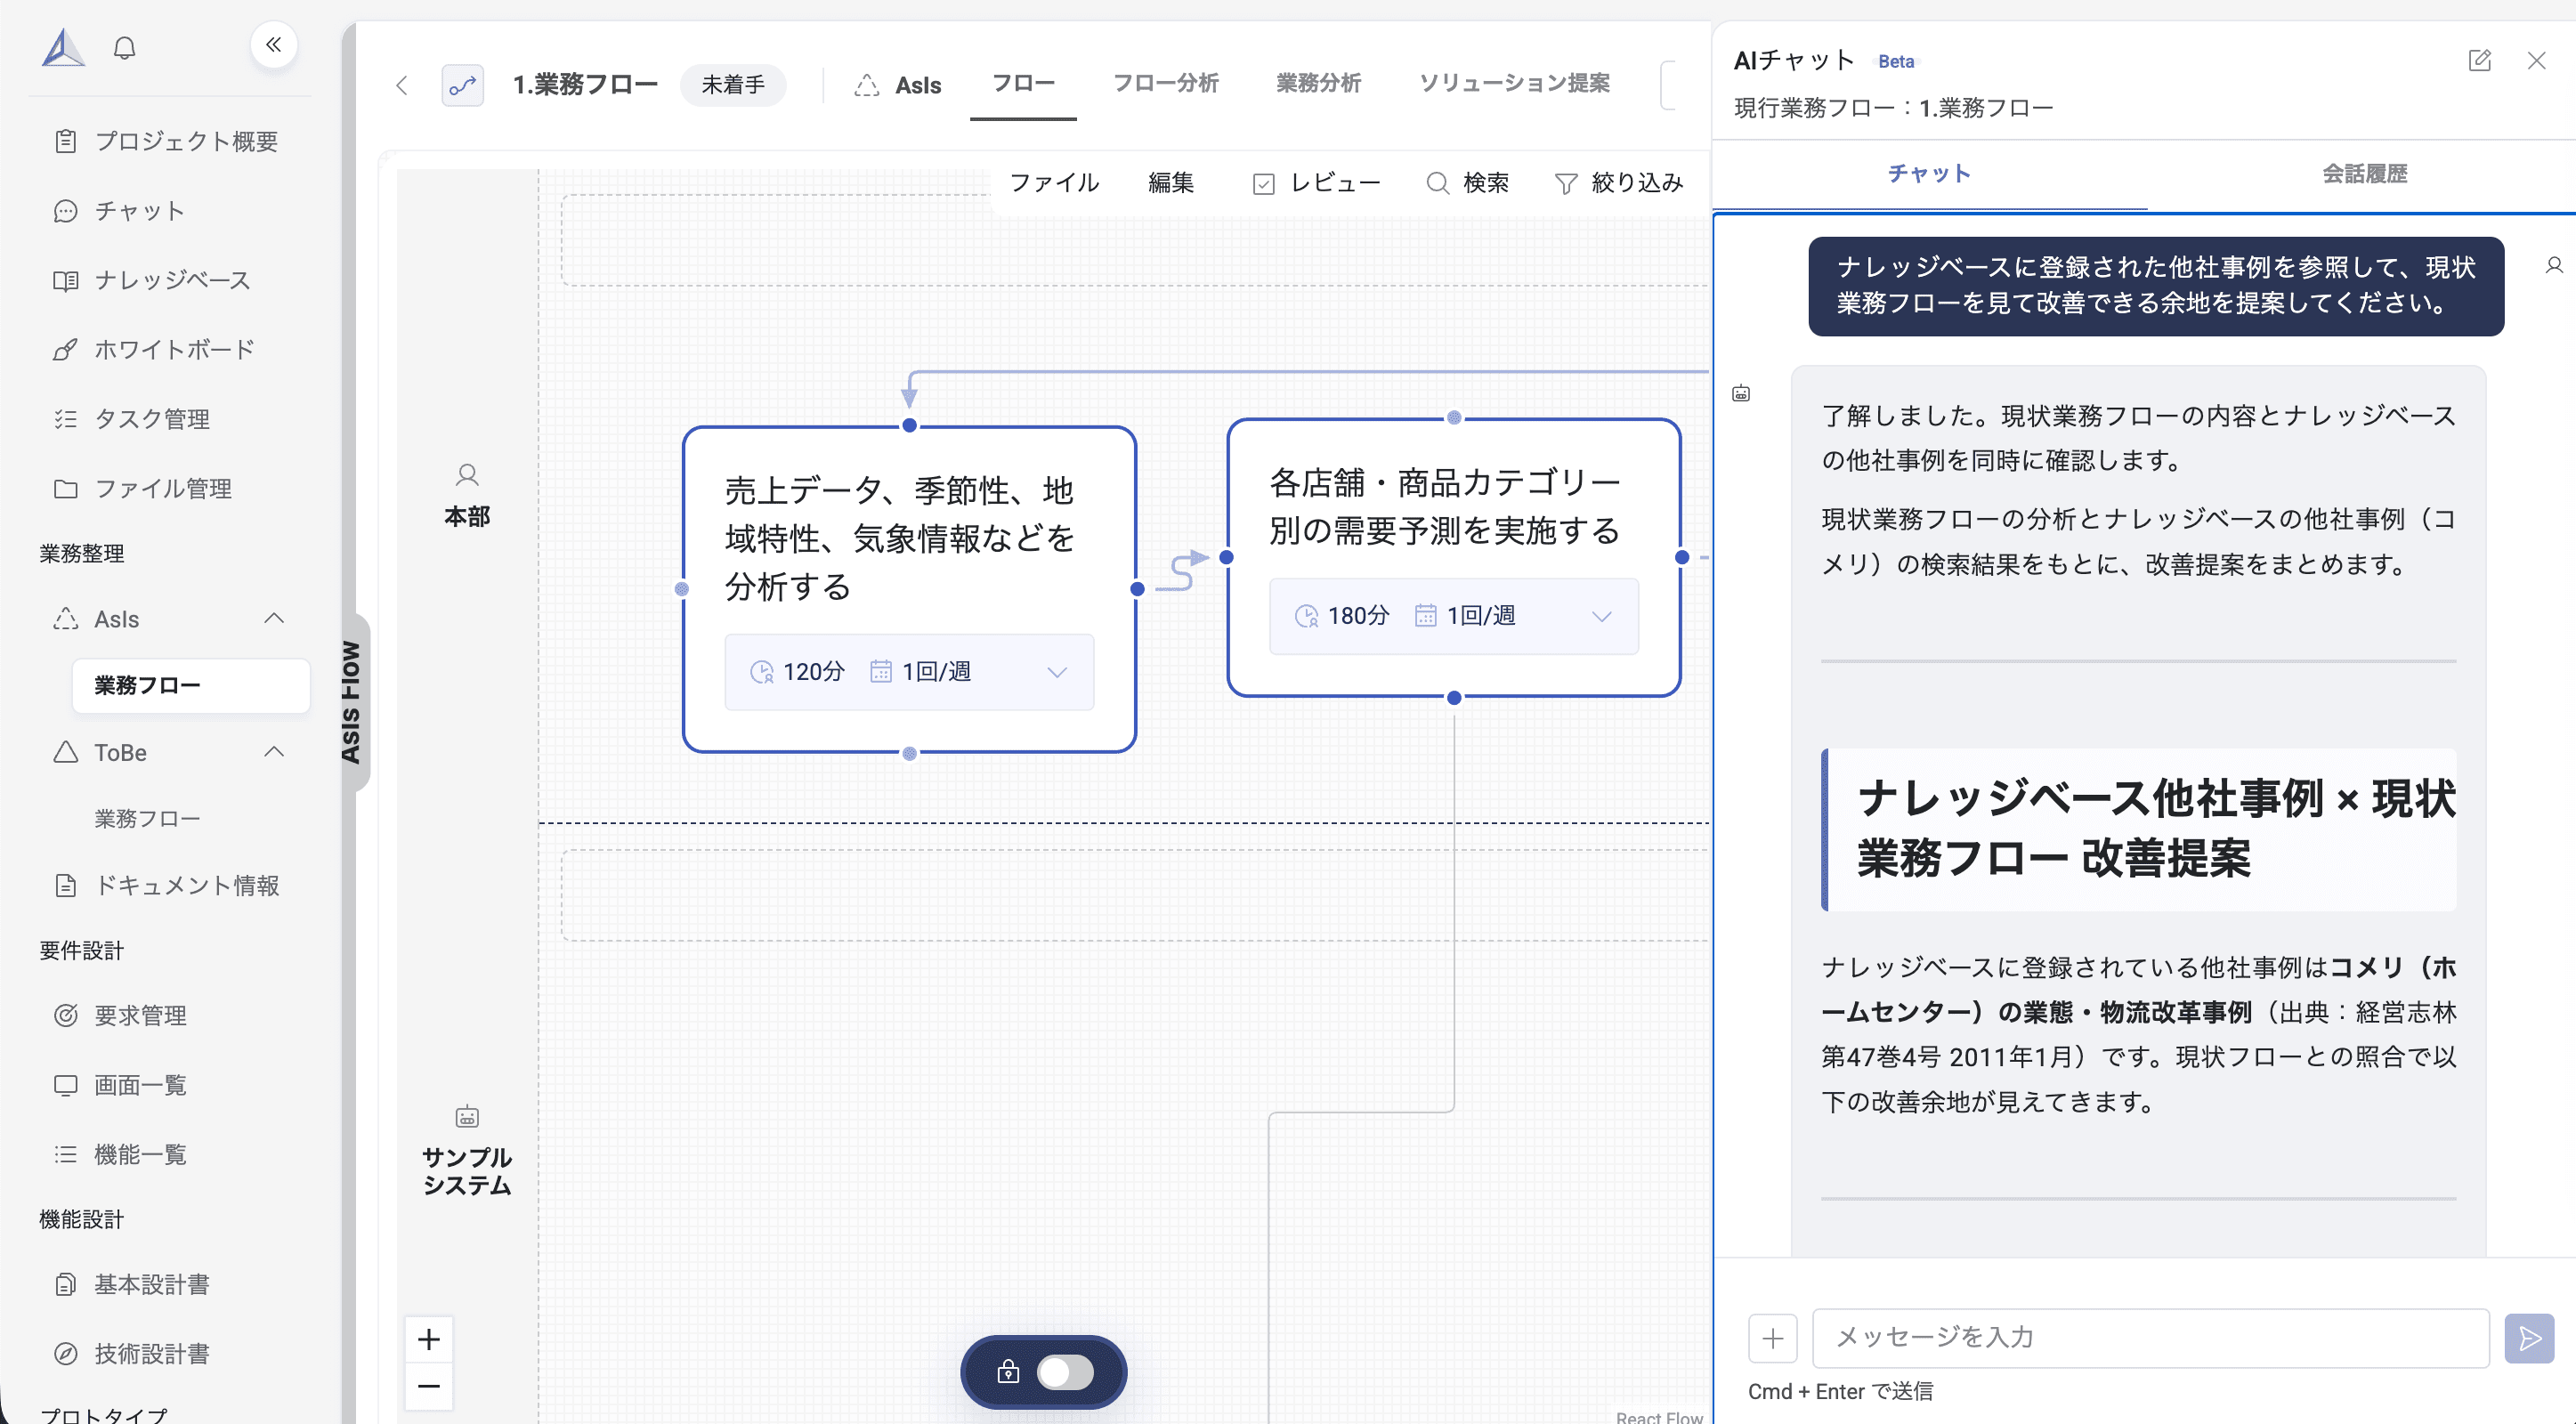This screenshot has height=1424, width=2576.
Task: Expand the 120分 node detail chevron
Action: [1057, 672]
